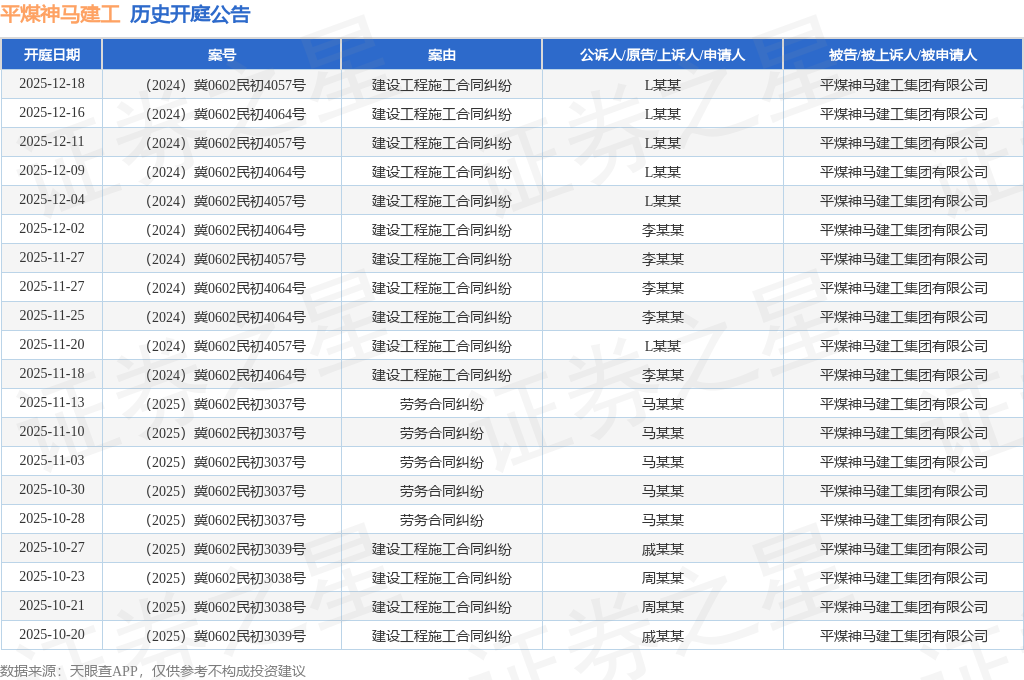
Task: Click case number 冀0602民初3039号 in the 2025-10-27 row
Action: (222, 549)
